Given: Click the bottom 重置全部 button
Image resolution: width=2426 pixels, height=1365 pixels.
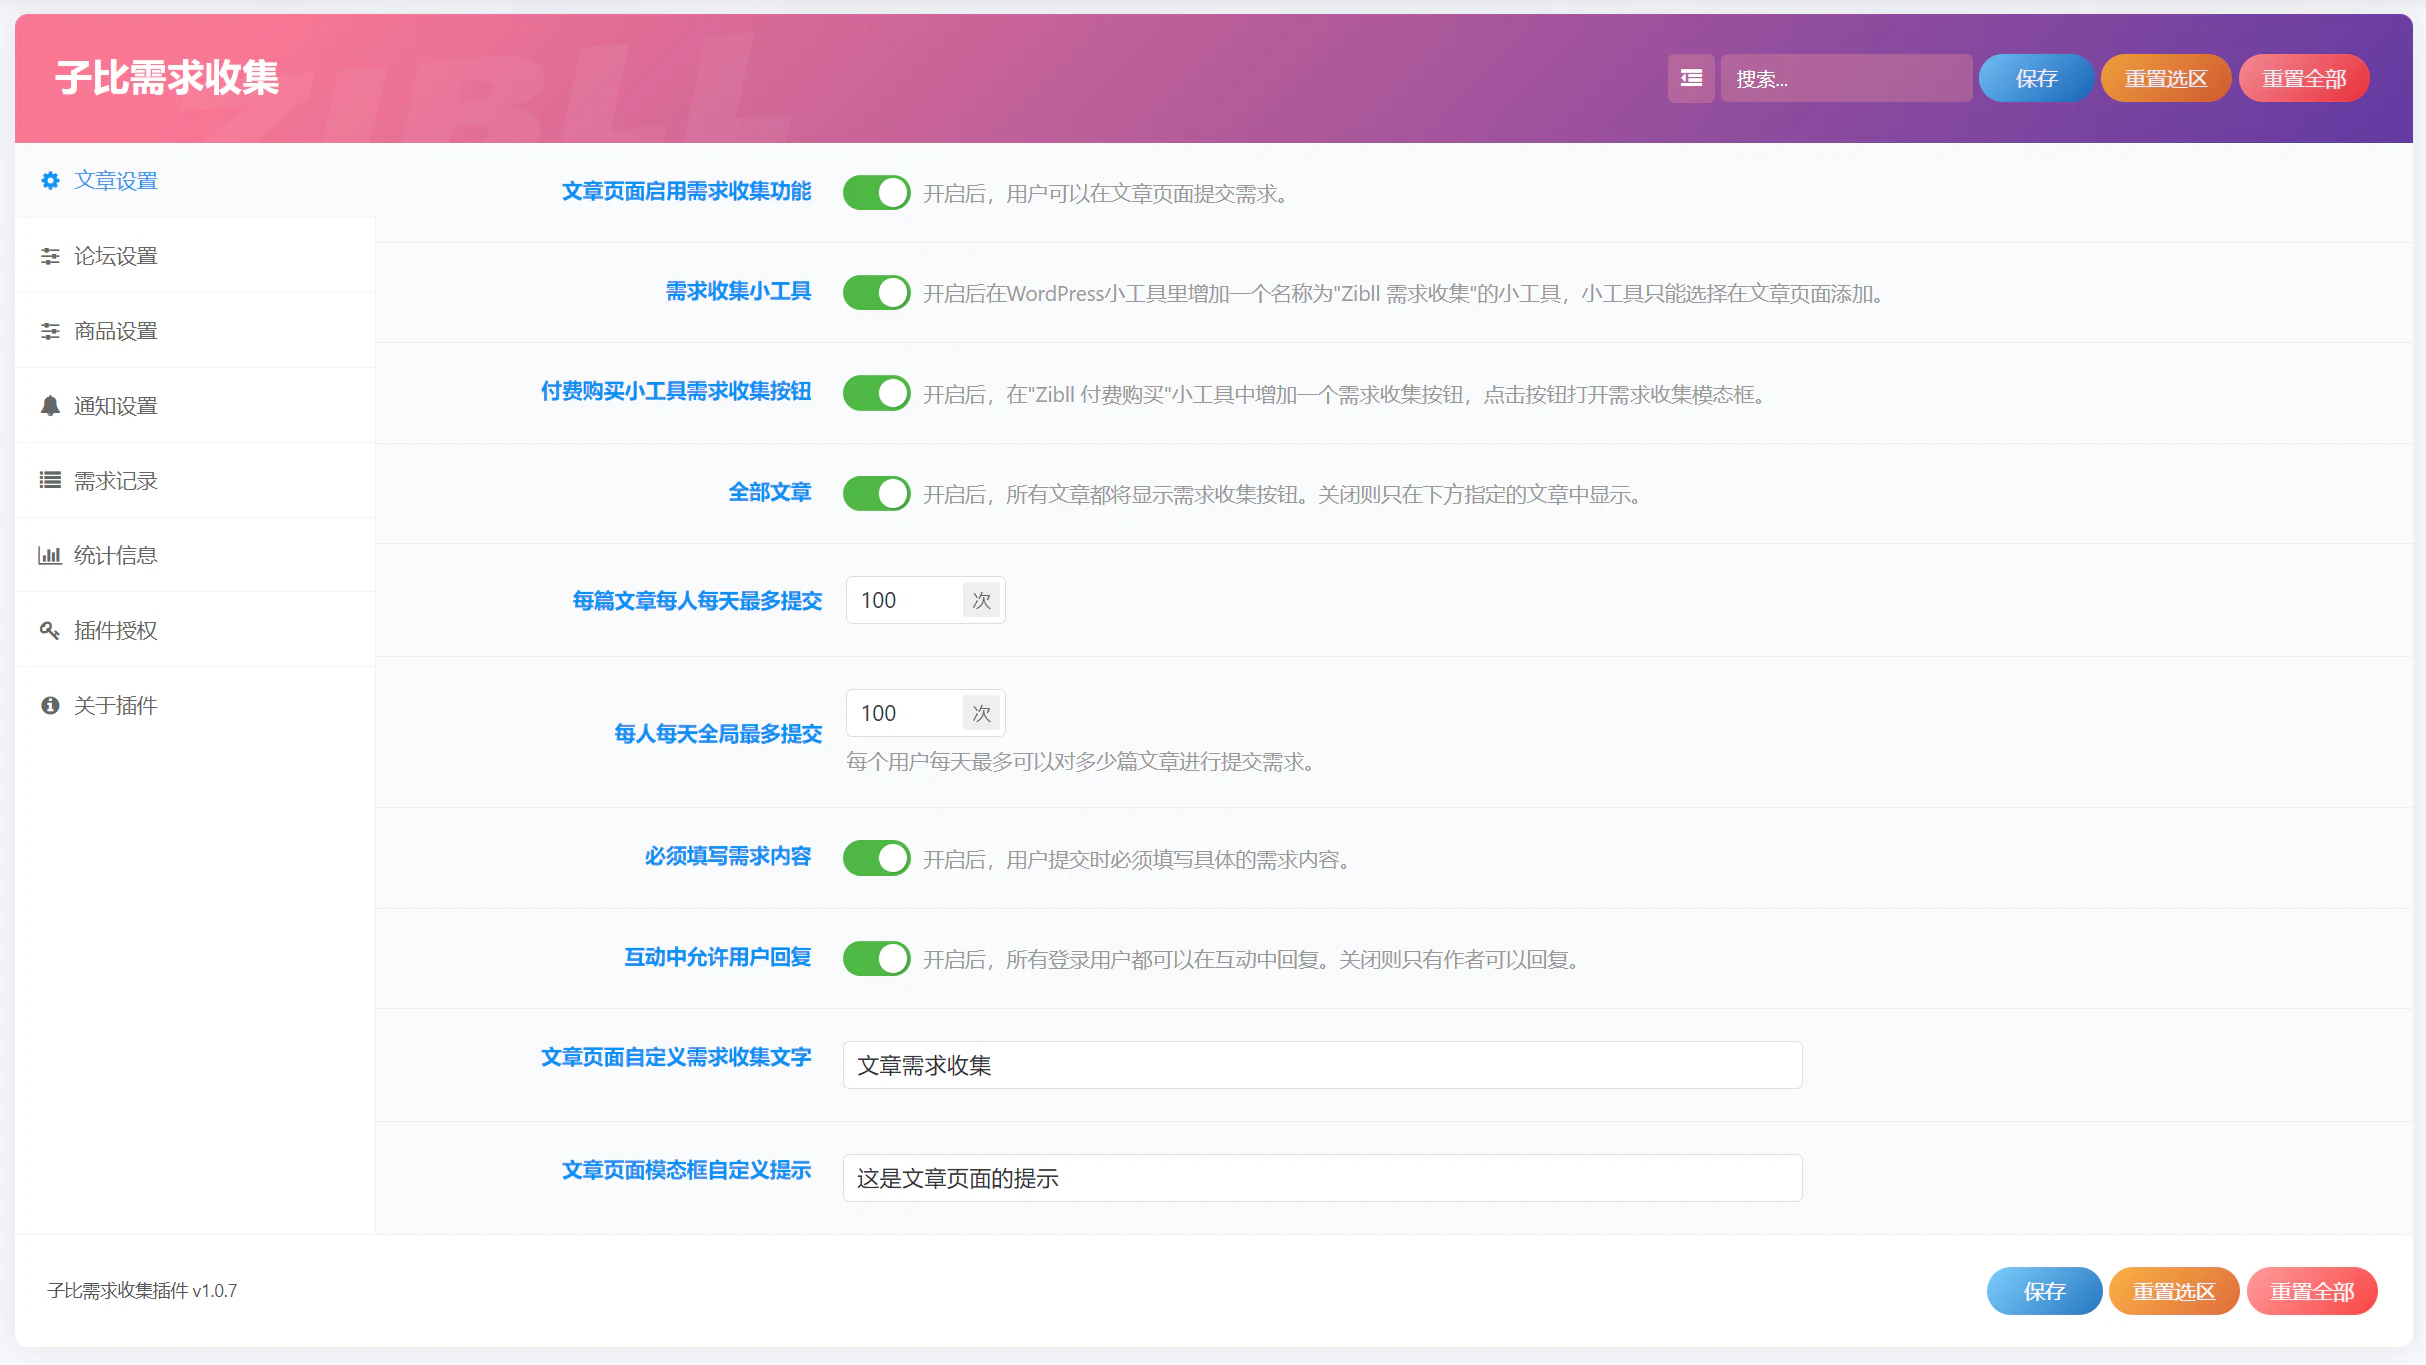Looking at the screenshot, I should click(x=2312, y=1291).
